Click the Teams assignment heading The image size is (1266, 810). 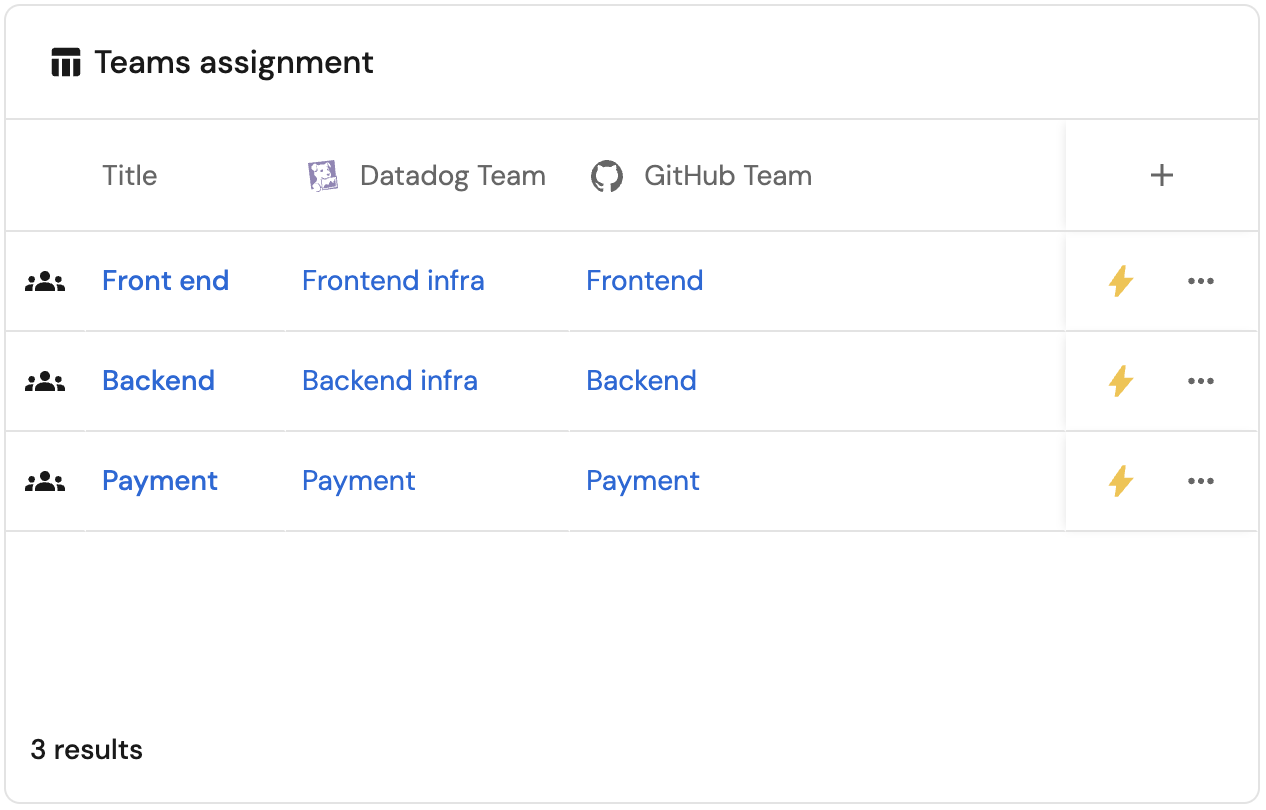[234, 63]
